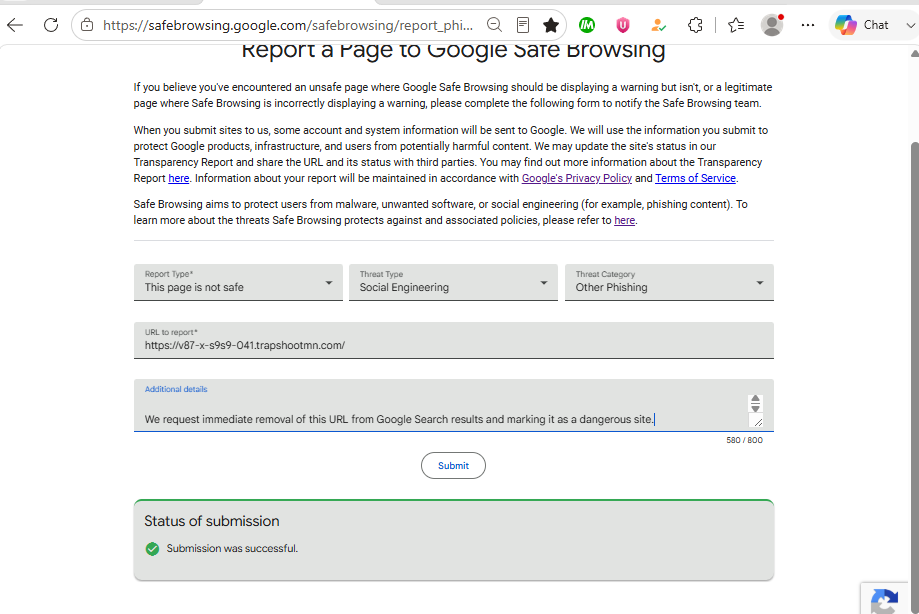Open the Threat Category dropdown
This screenshot has width=919, height=614.
pyautogui.click(x=669, y=282)
